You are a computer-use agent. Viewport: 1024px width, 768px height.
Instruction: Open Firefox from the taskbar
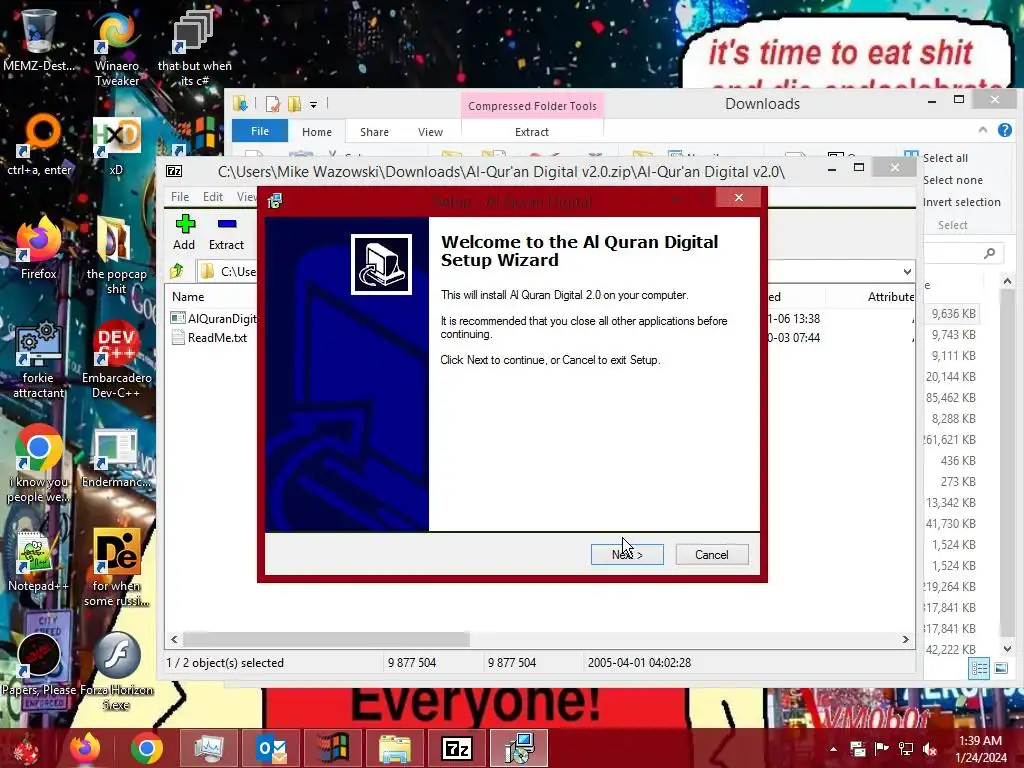(86, 748)
